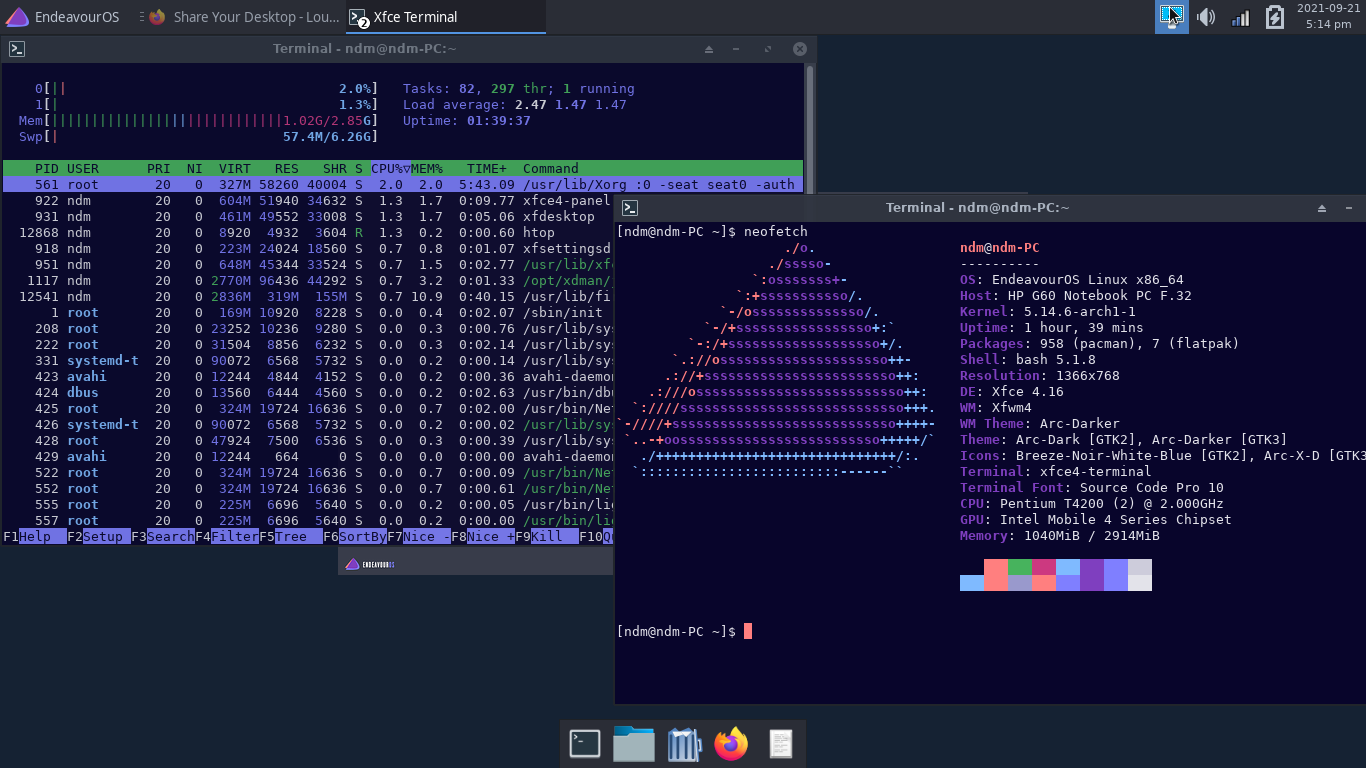Viewport: 1366px width, 768px height.
Task: Click the battery charging tray icon
Action: pos(1274,17)
